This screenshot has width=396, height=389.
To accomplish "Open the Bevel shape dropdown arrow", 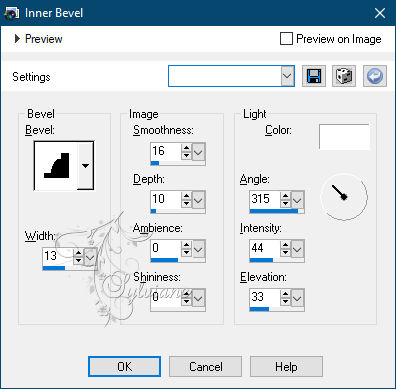I will click(x=85, y=166).
